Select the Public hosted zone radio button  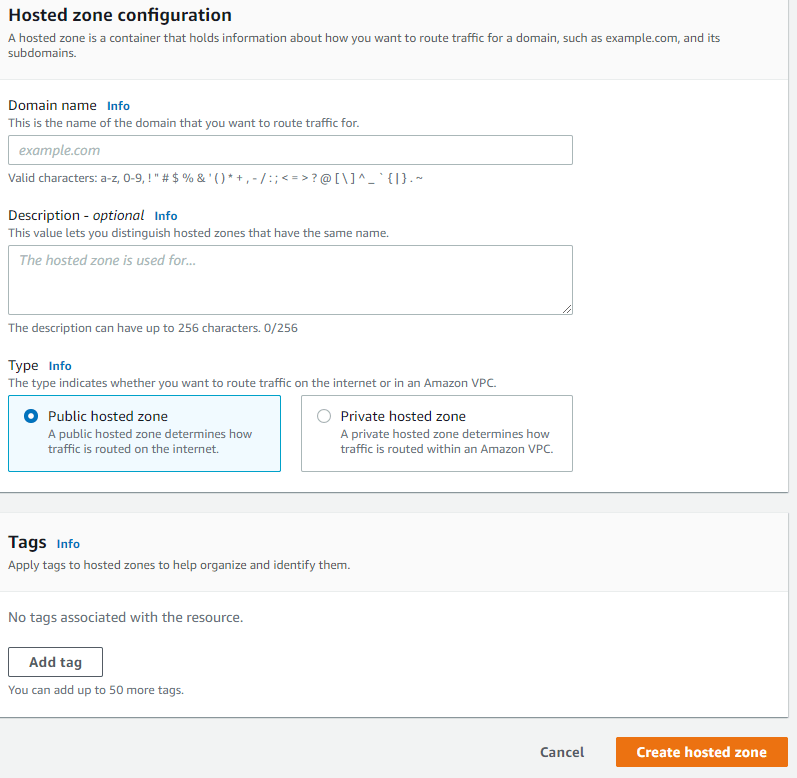tap(31, 416)
